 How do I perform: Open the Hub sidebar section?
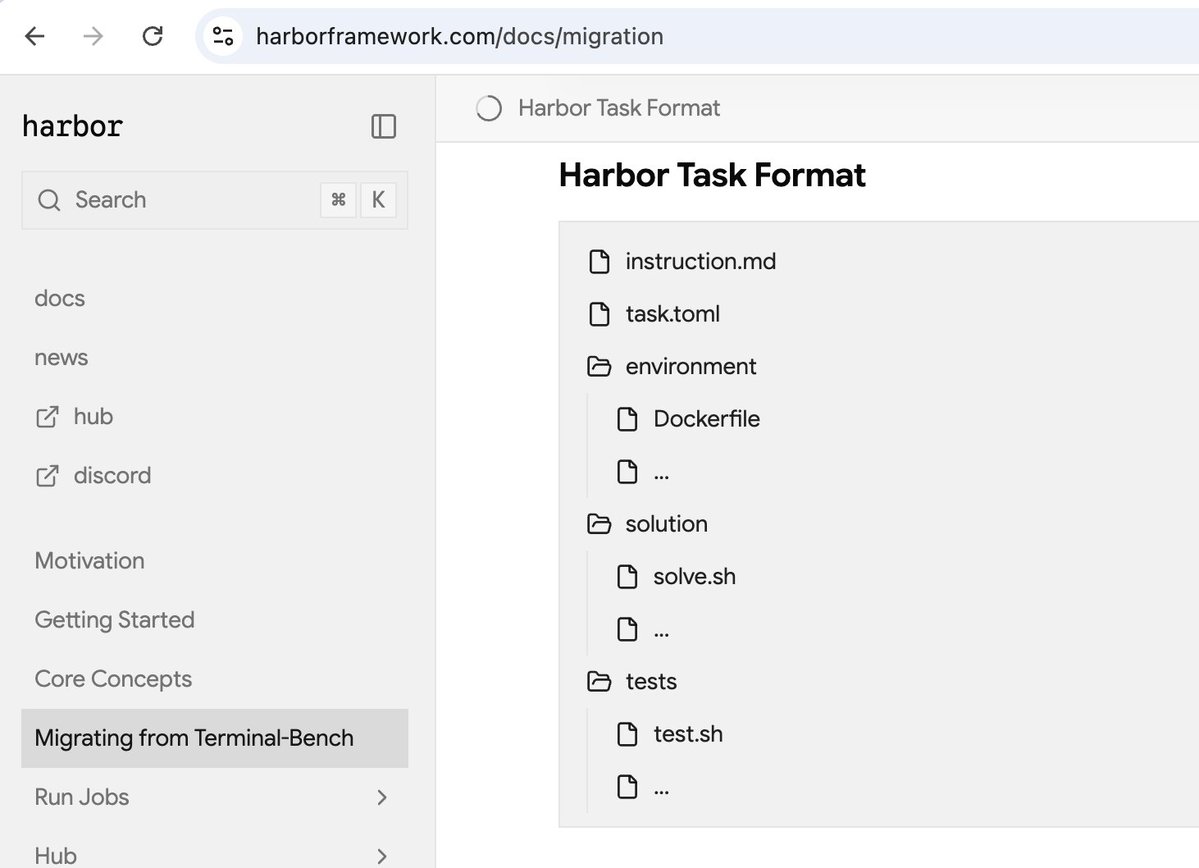(56, 855)
